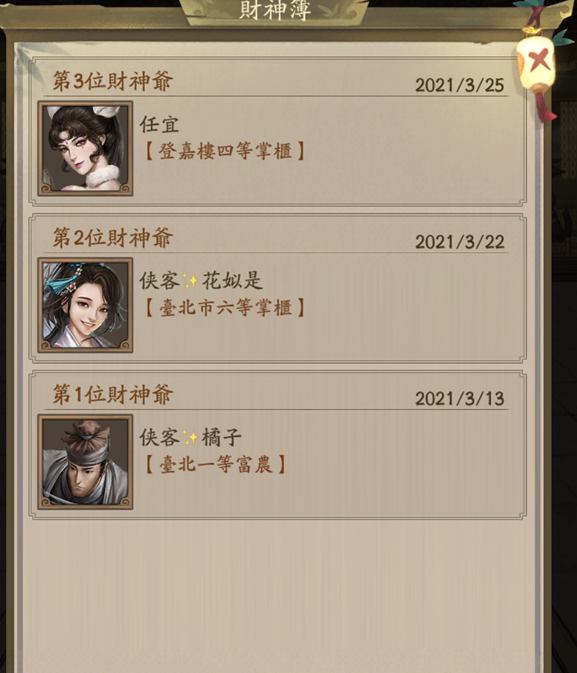Viewport: 577px width, 673px height.
Task: Click the 2021/3/22 date entry
Action: 459,242
